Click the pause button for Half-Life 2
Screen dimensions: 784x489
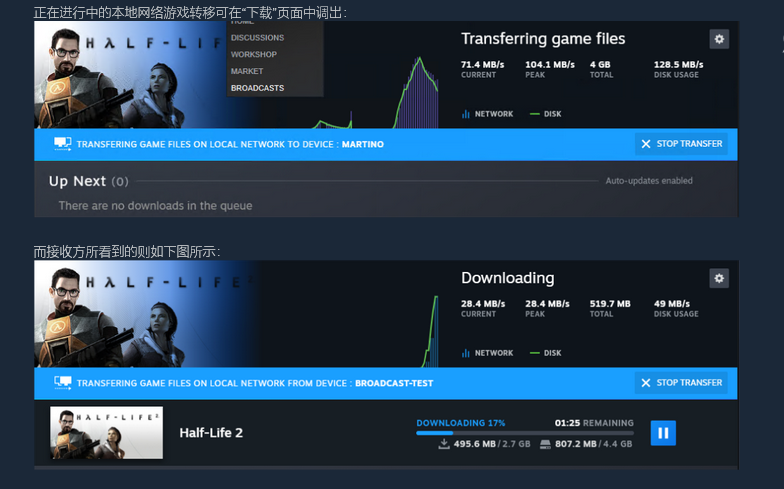tap(663, 433)
